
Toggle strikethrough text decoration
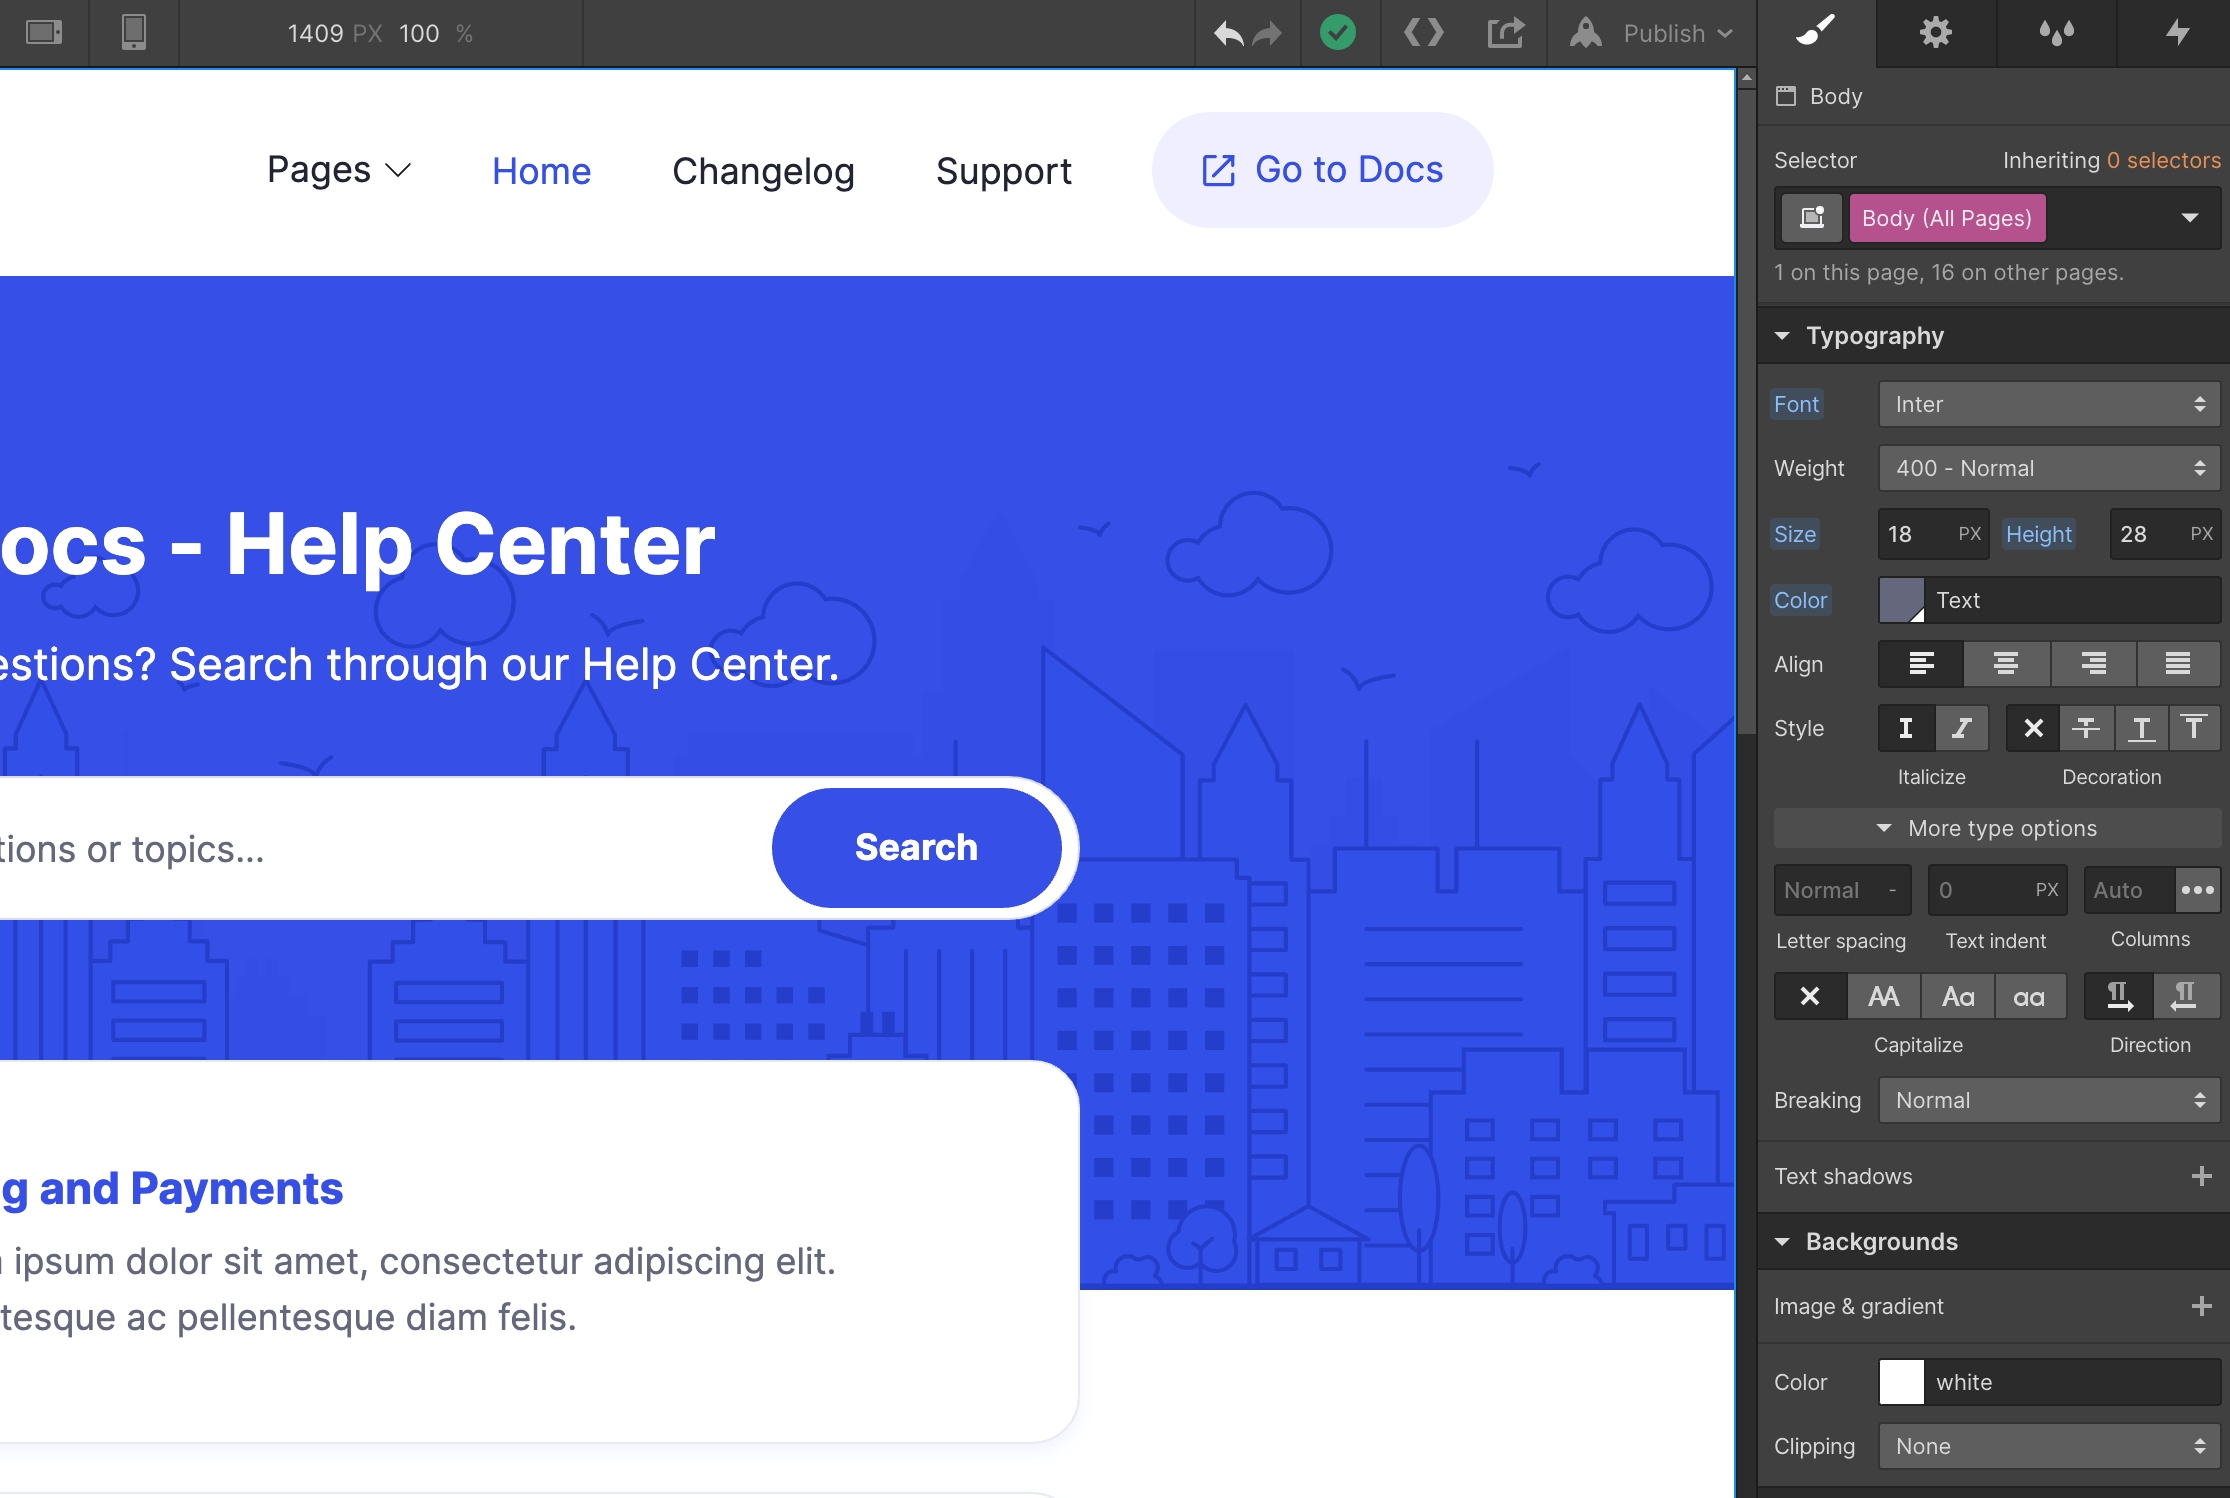(2087, 728)
